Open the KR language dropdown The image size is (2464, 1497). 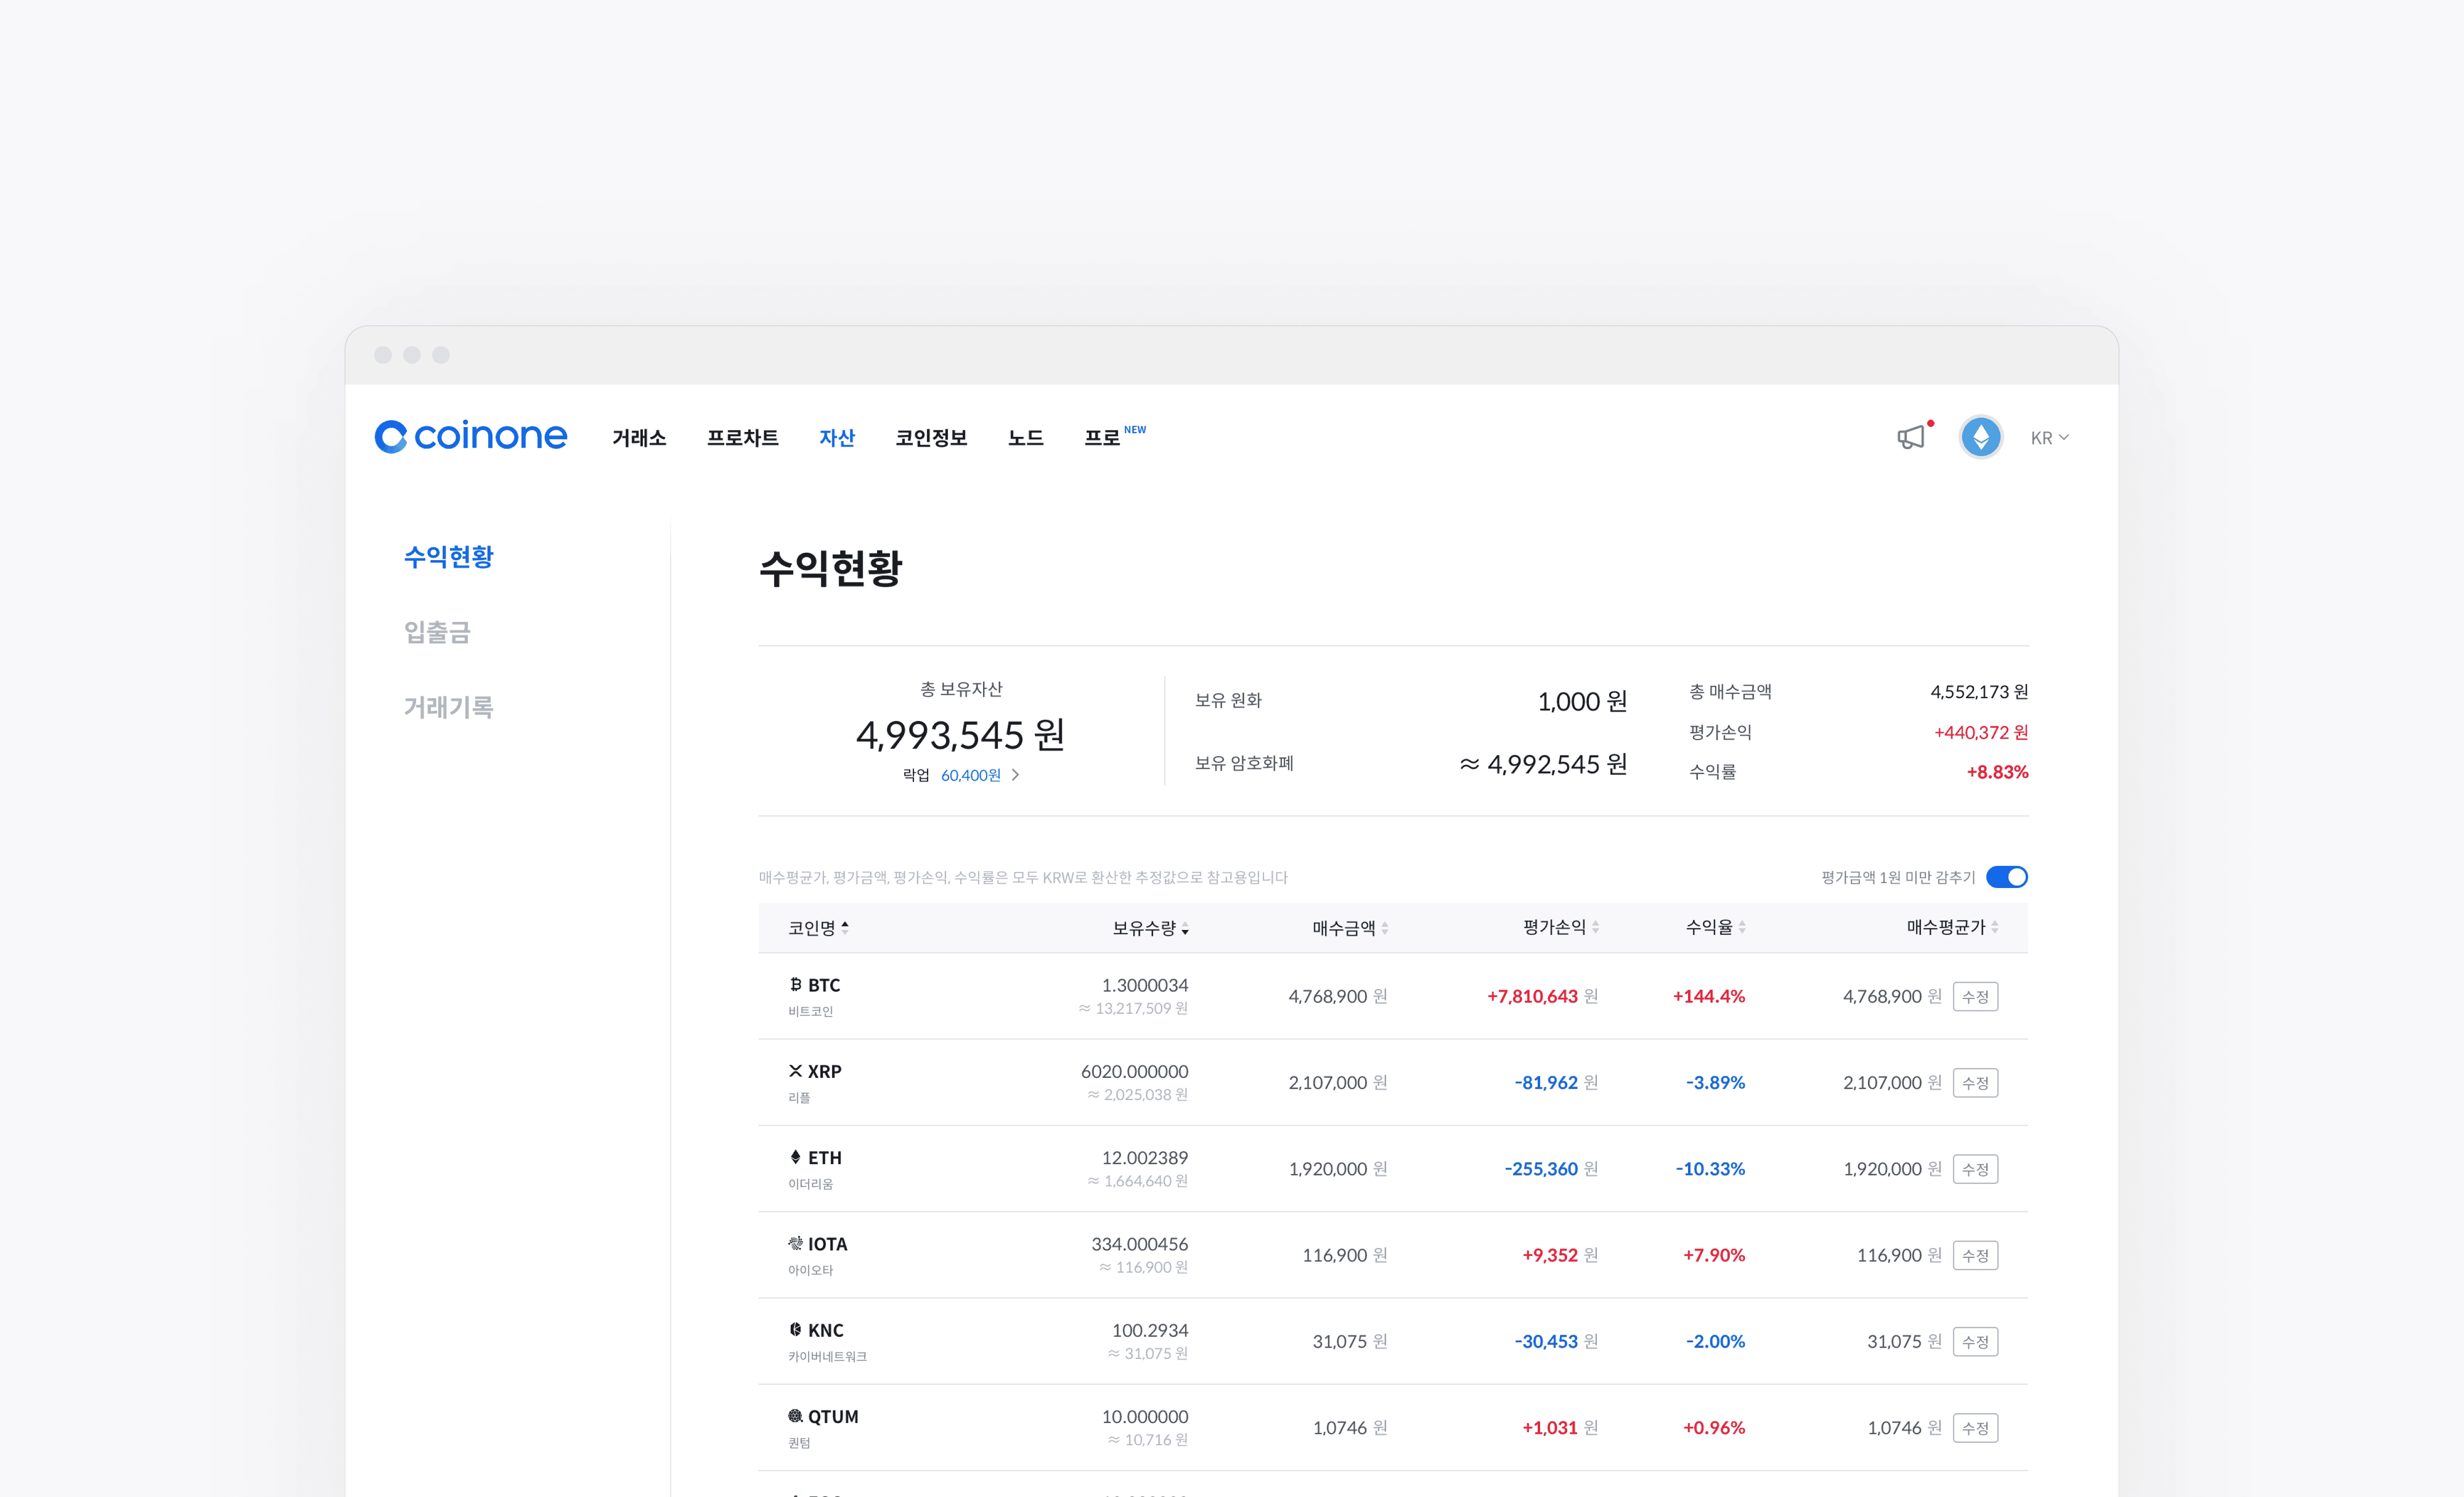click(2049, 438)
